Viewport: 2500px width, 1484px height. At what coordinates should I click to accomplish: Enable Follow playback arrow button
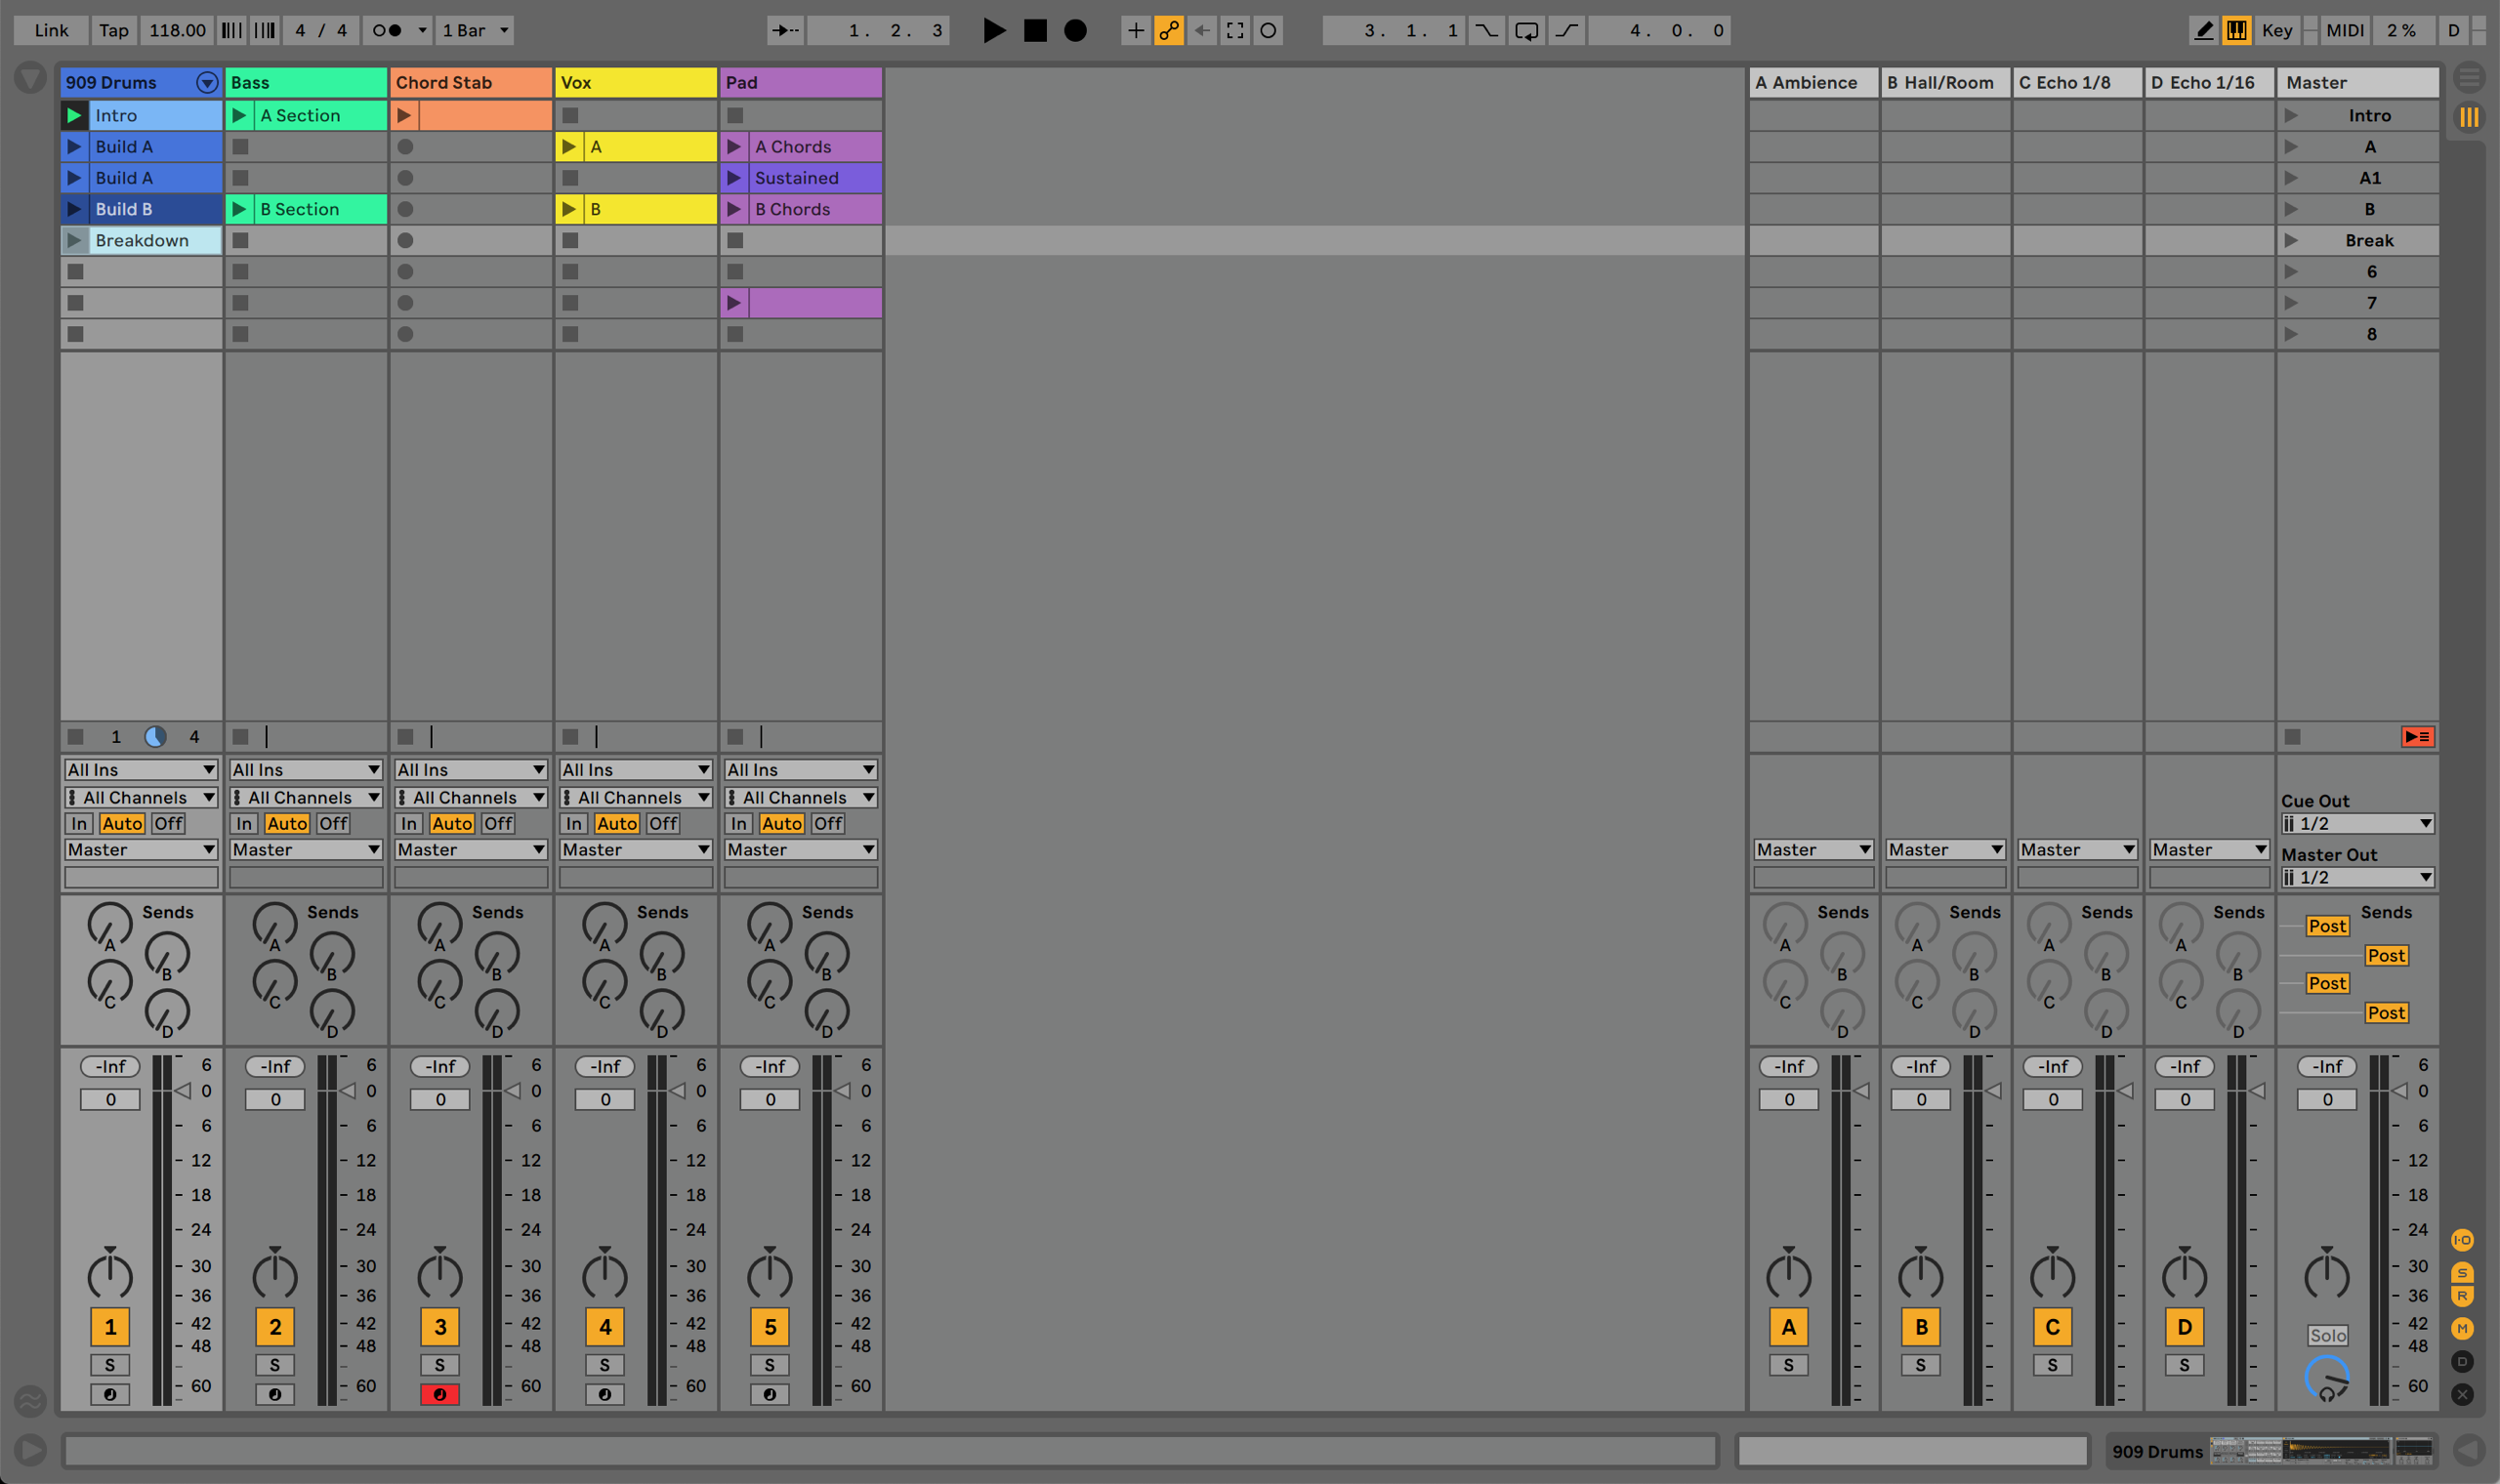coord(785,30)
